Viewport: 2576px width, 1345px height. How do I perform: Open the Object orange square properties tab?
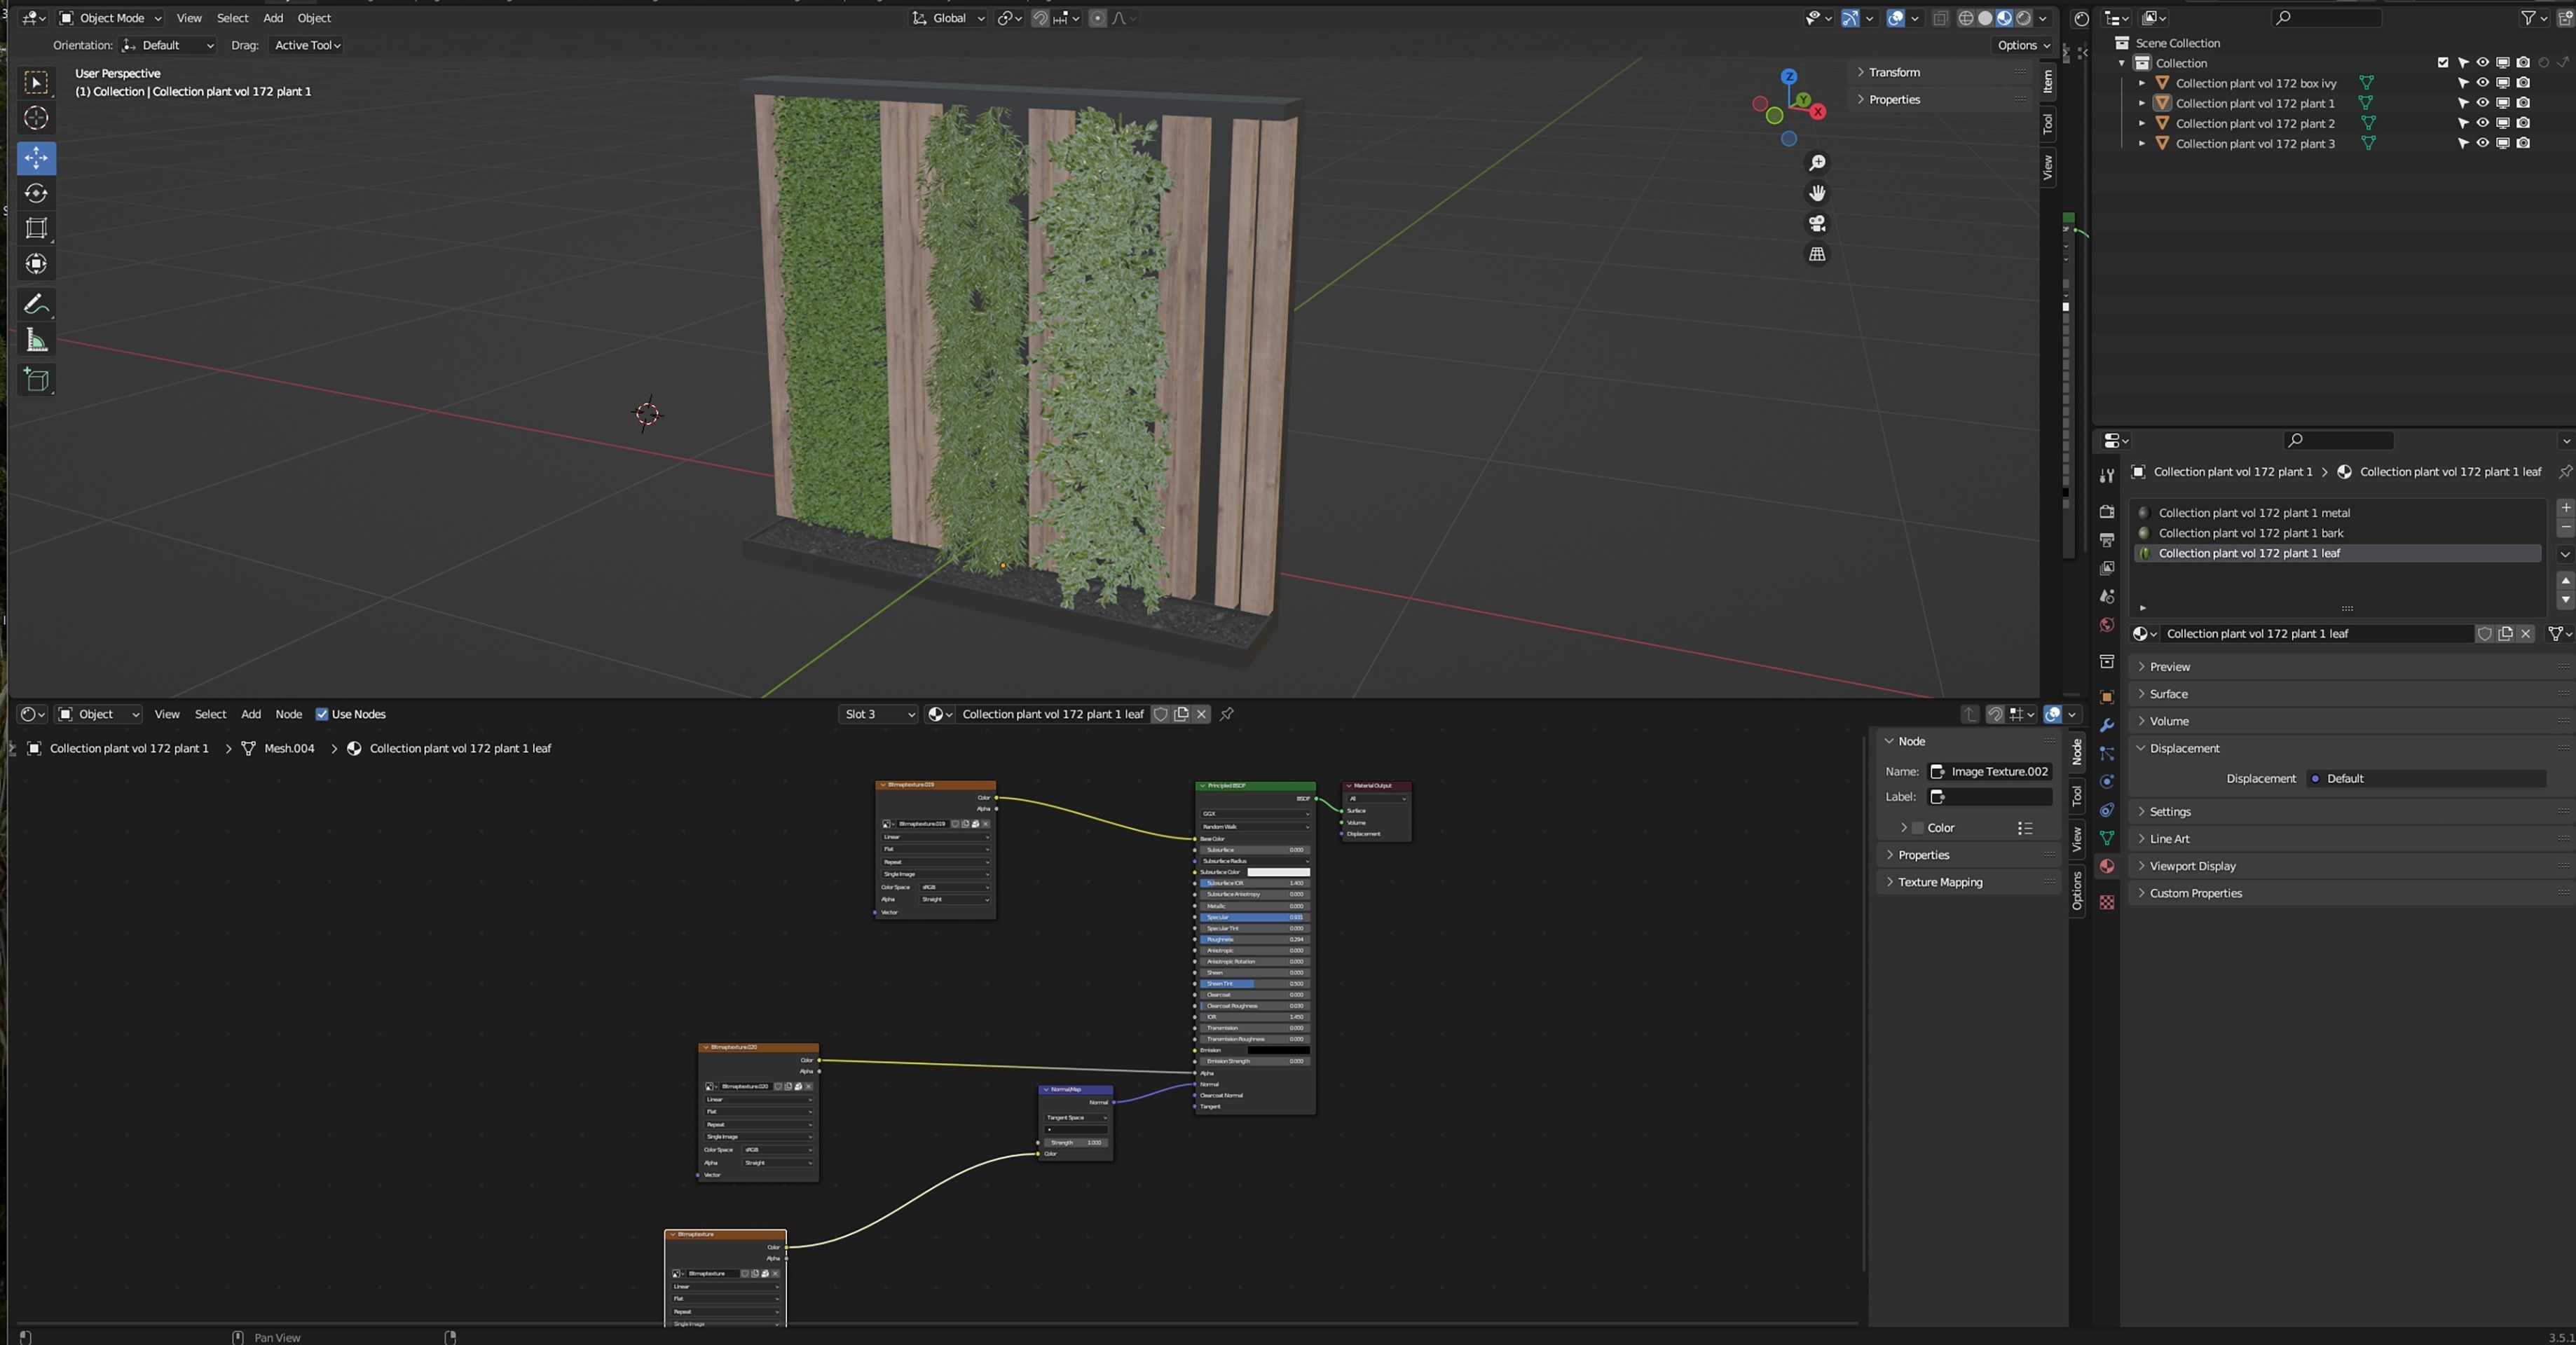tap(2107, 697)
